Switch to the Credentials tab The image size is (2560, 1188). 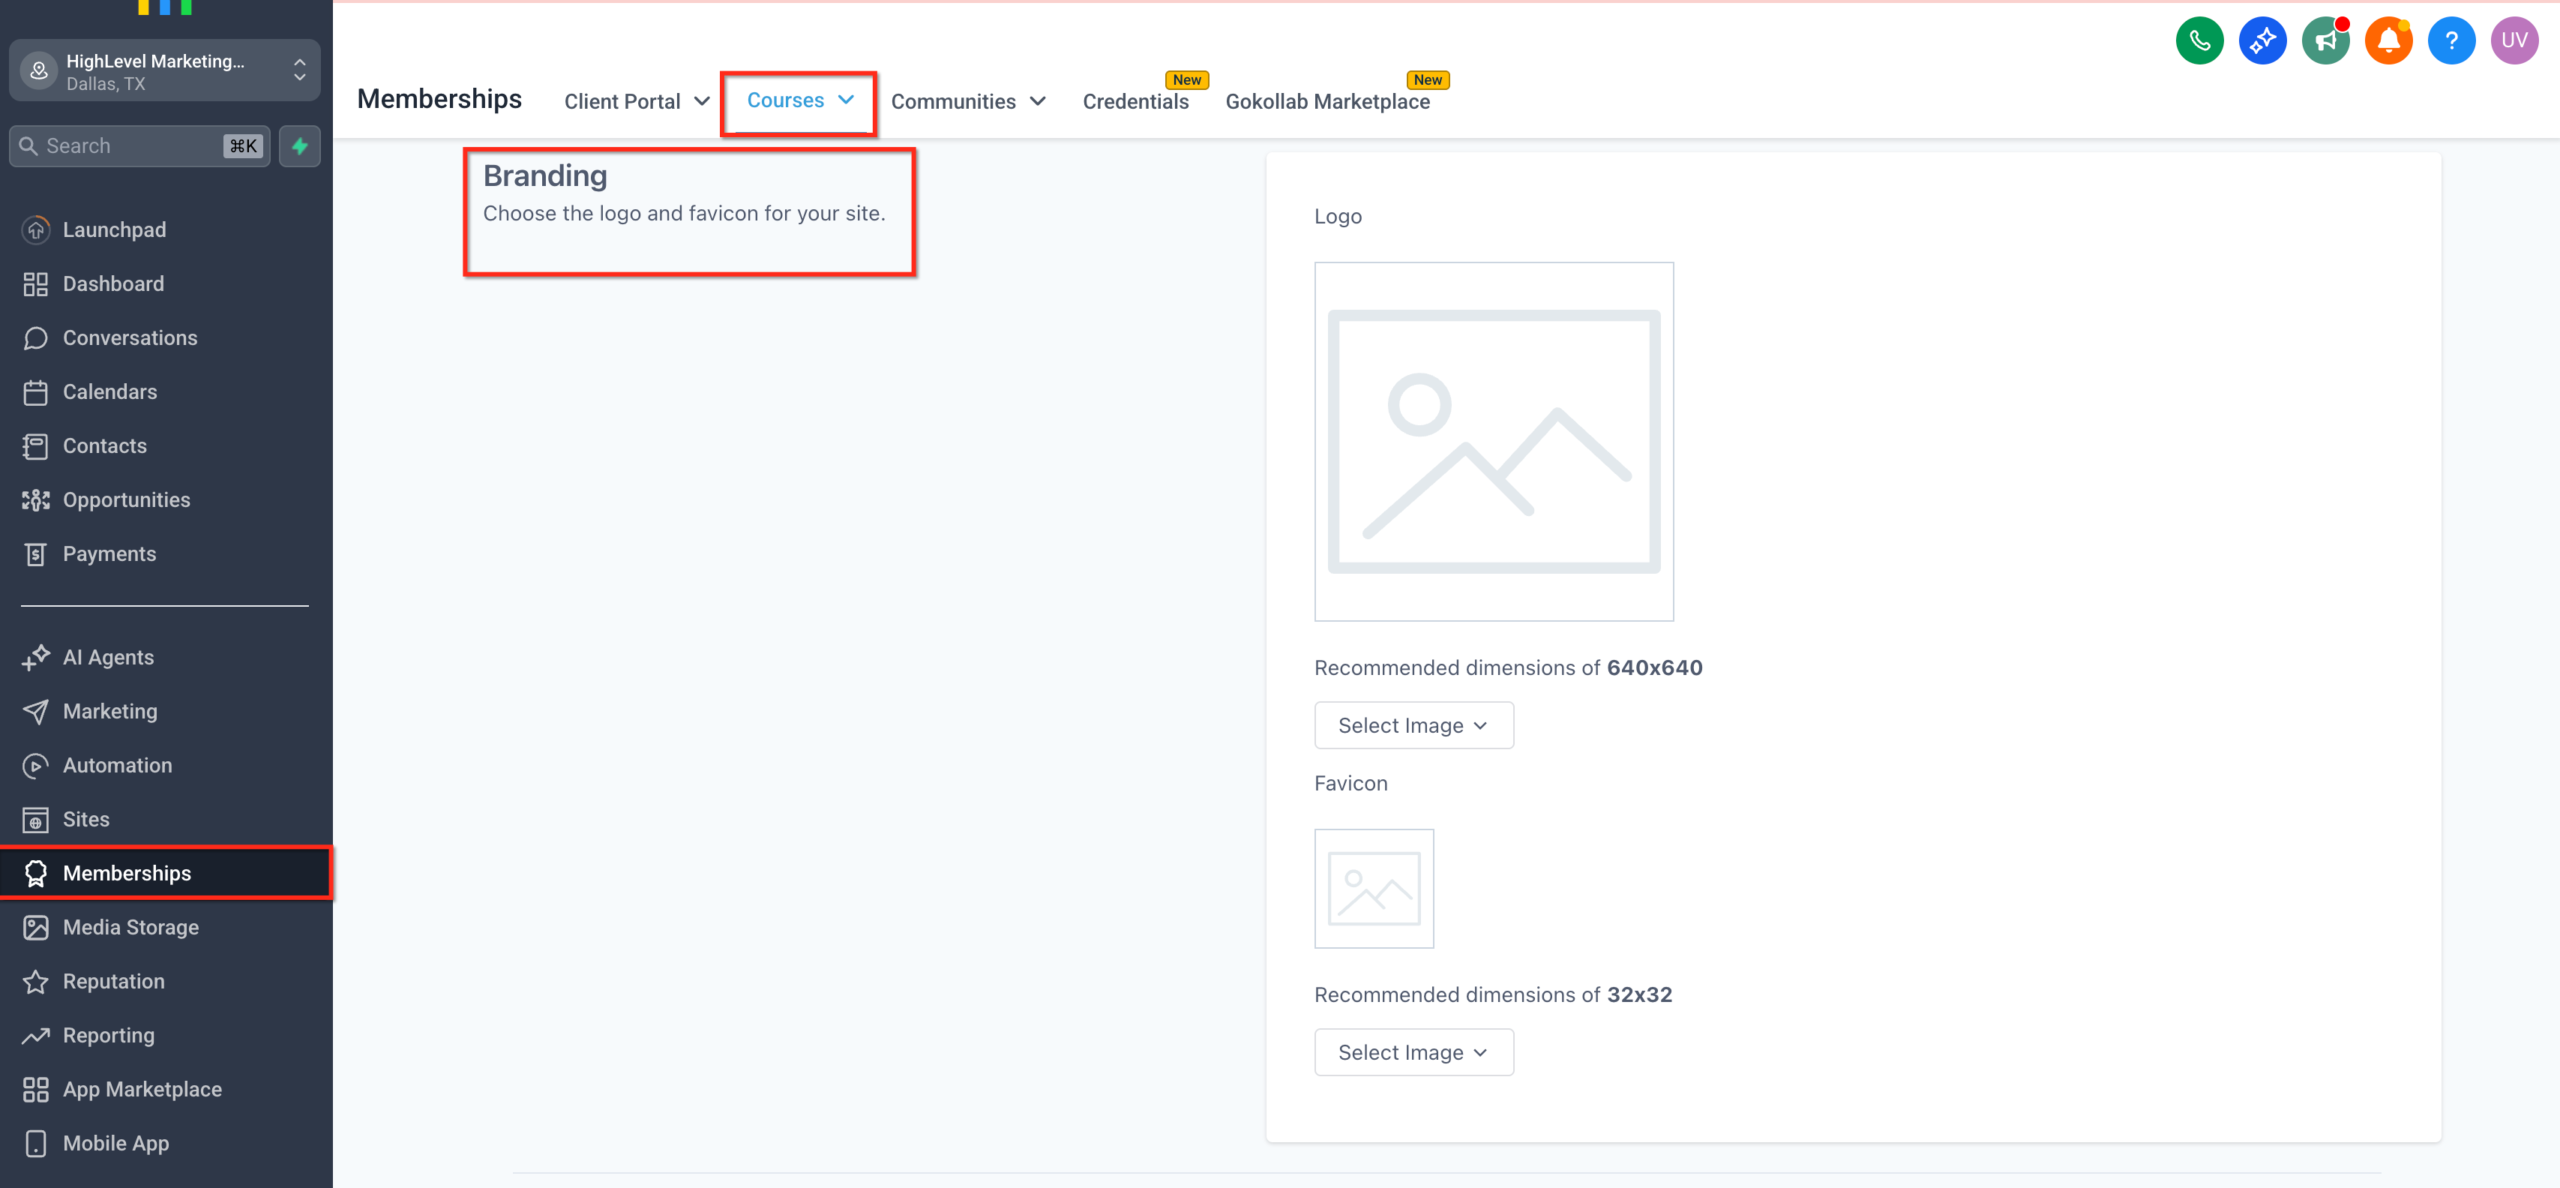1136,100
